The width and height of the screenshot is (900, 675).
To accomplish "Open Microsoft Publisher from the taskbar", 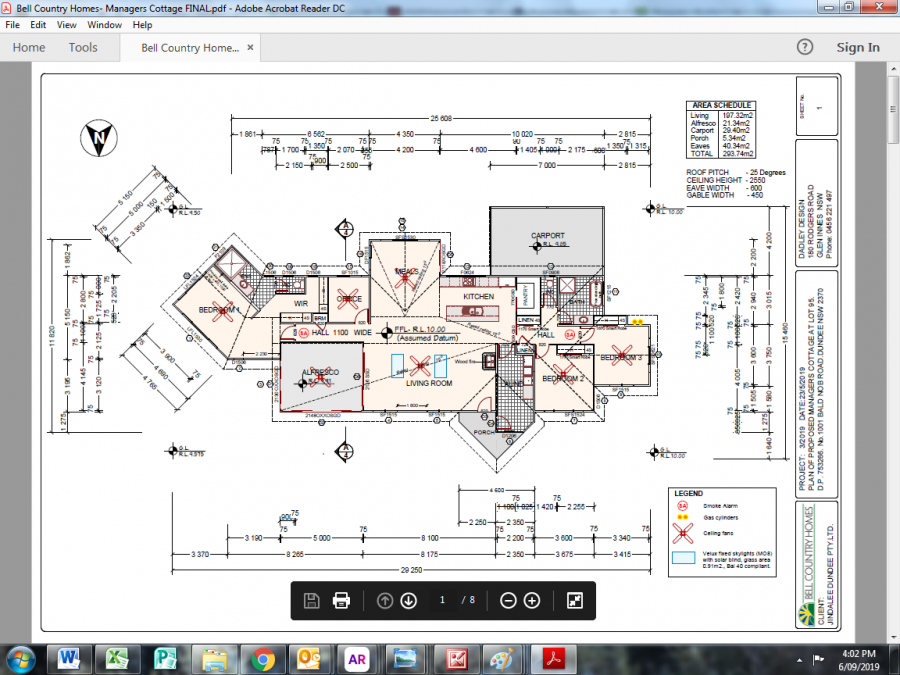I will (x=165, y=659).
